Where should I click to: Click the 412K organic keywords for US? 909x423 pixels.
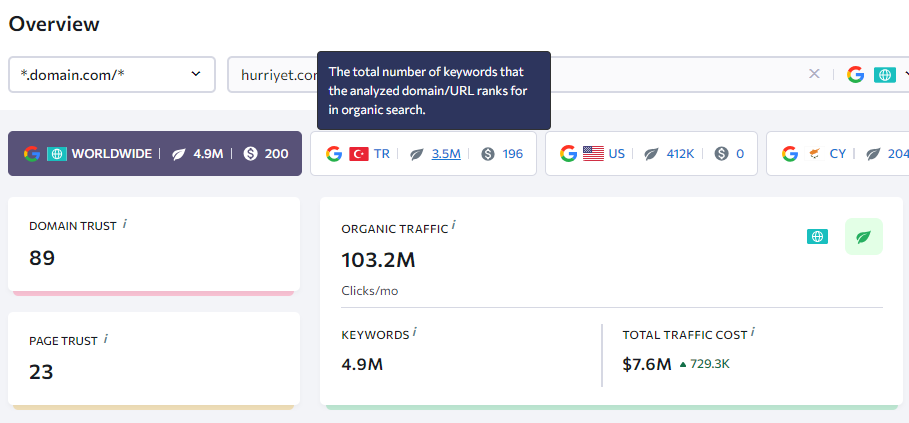[680, 154]
